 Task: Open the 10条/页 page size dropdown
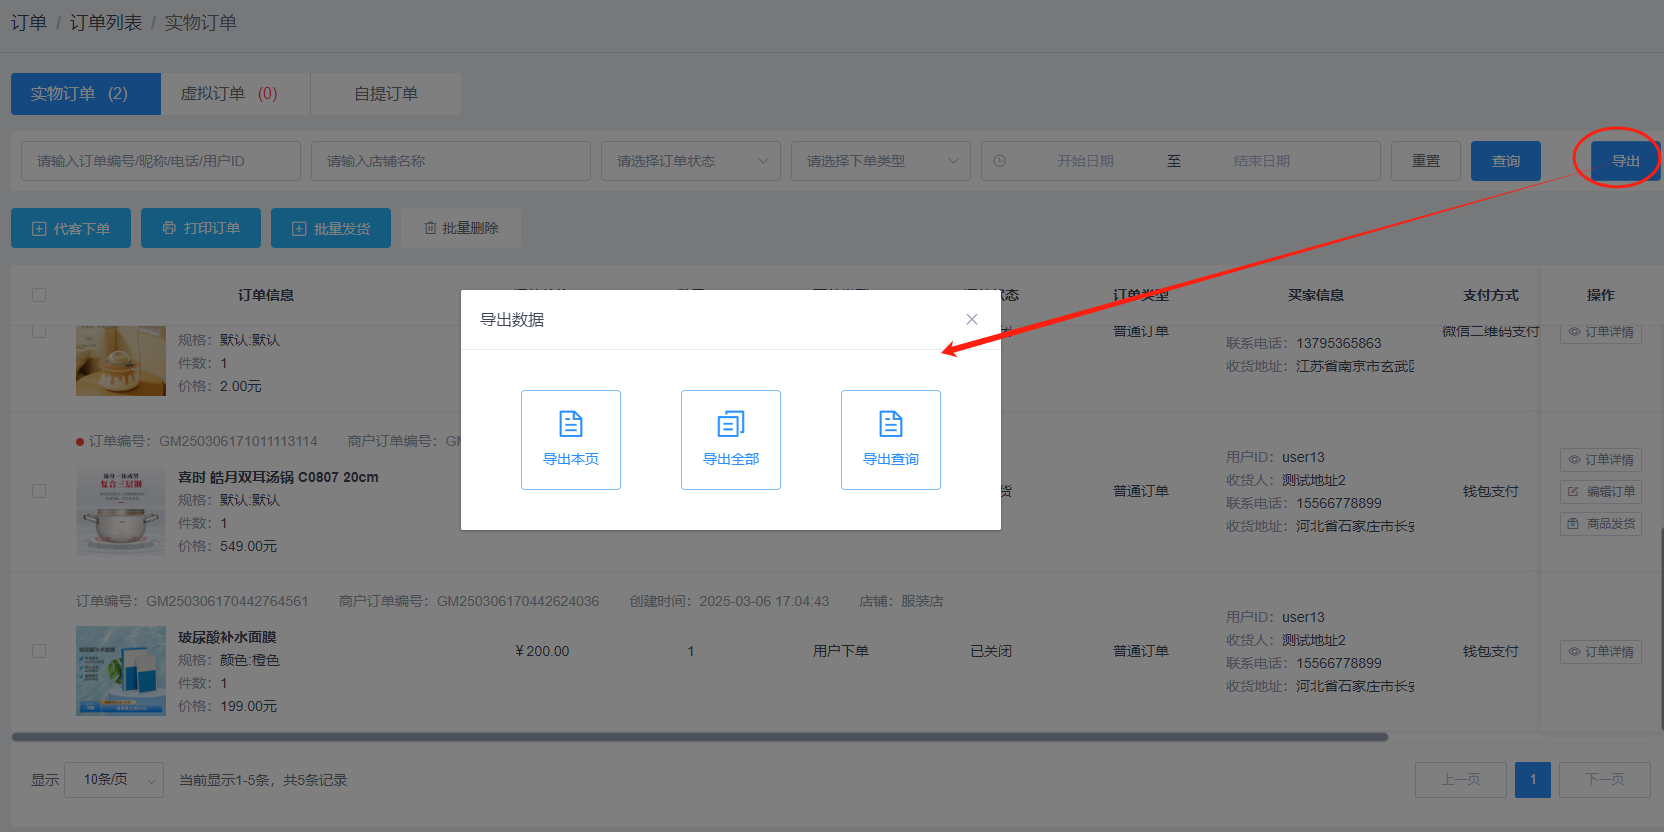coord(114,780)
